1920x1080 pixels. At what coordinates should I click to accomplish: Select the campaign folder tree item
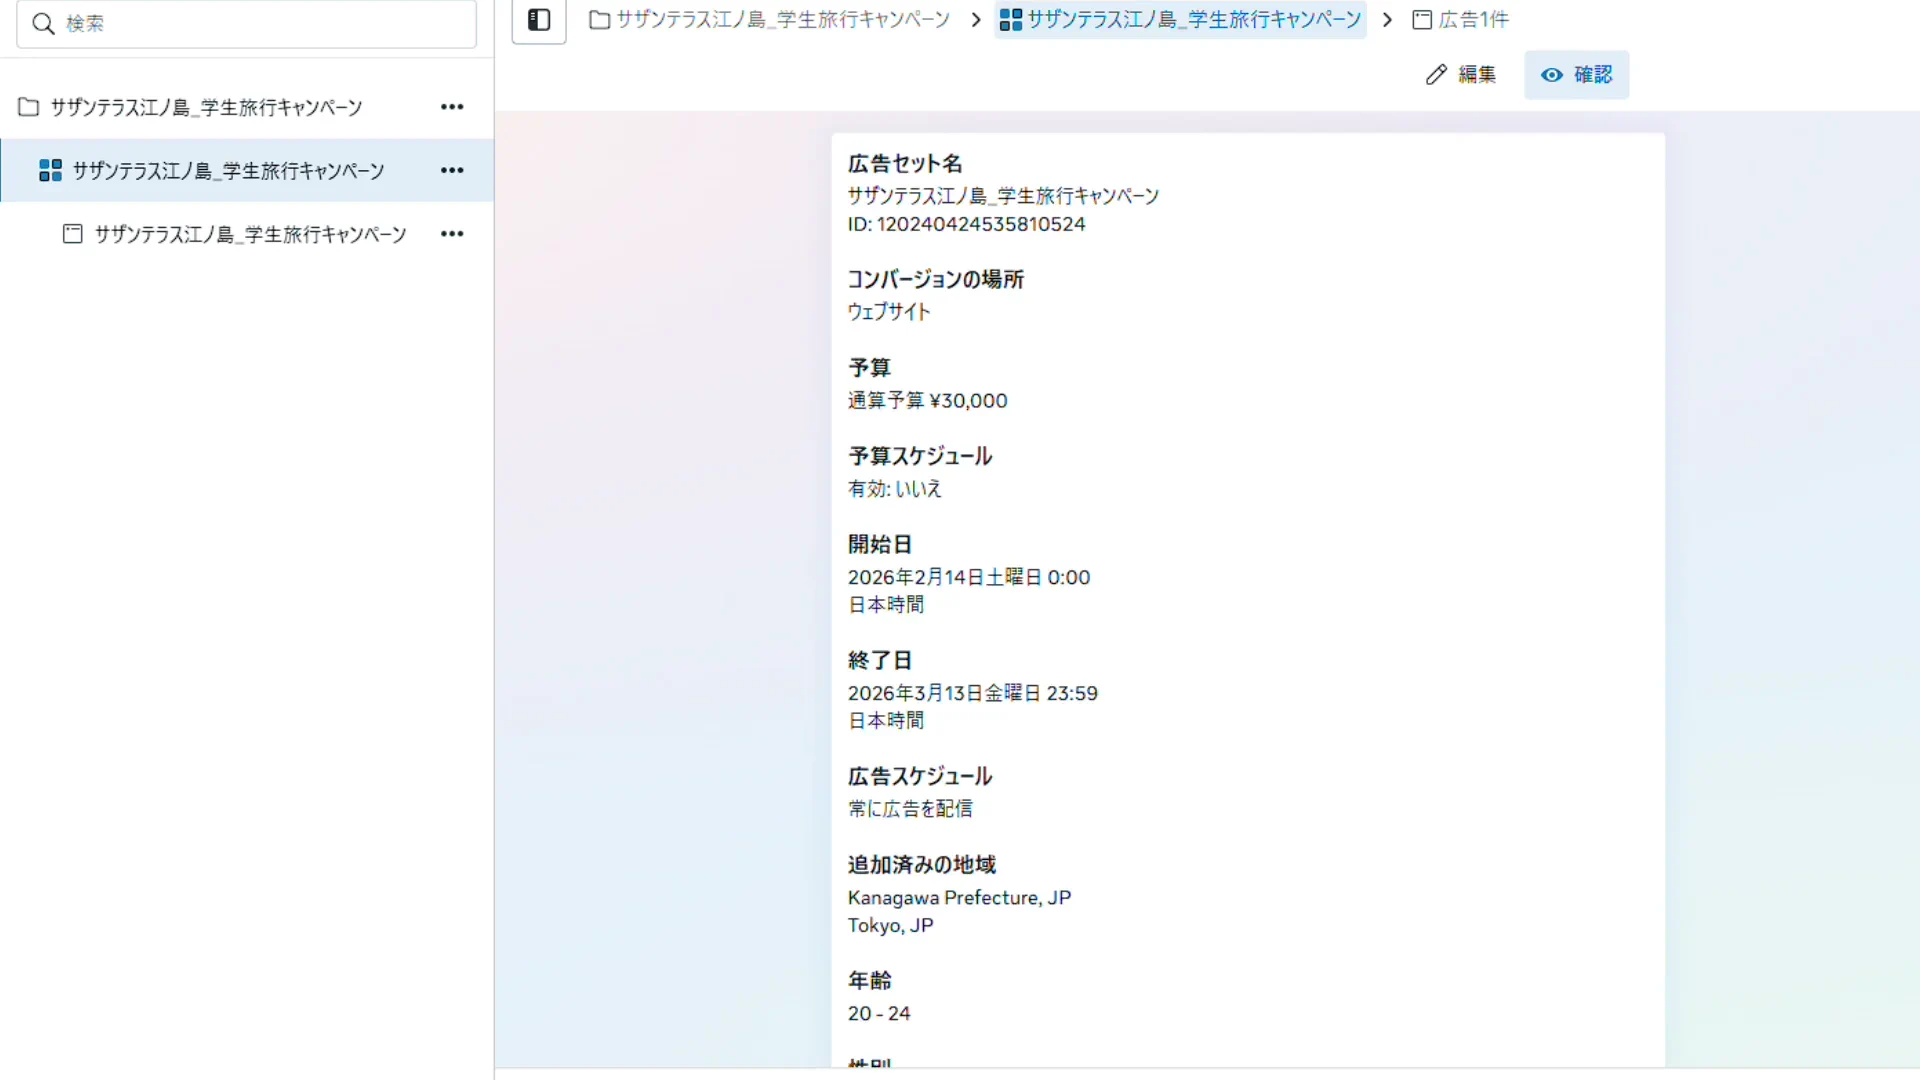206,107
